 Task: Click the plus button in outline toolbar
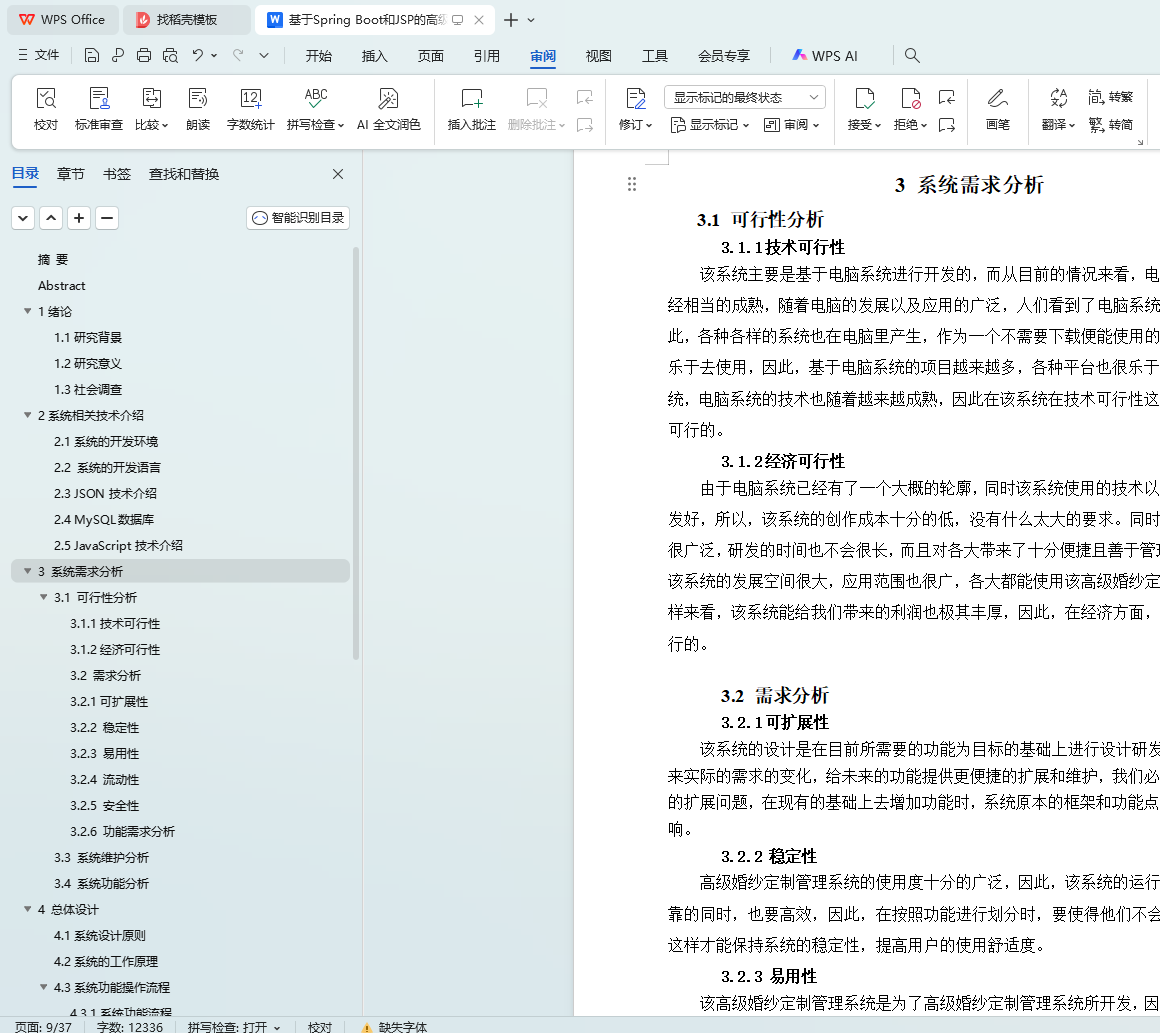pos(79,218)
